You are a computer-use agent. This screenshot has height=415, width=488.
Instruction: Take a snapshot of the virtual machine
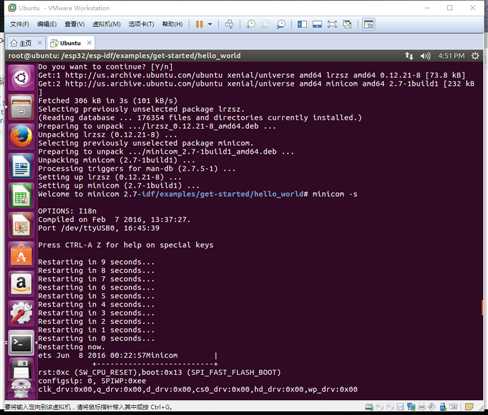251,24
